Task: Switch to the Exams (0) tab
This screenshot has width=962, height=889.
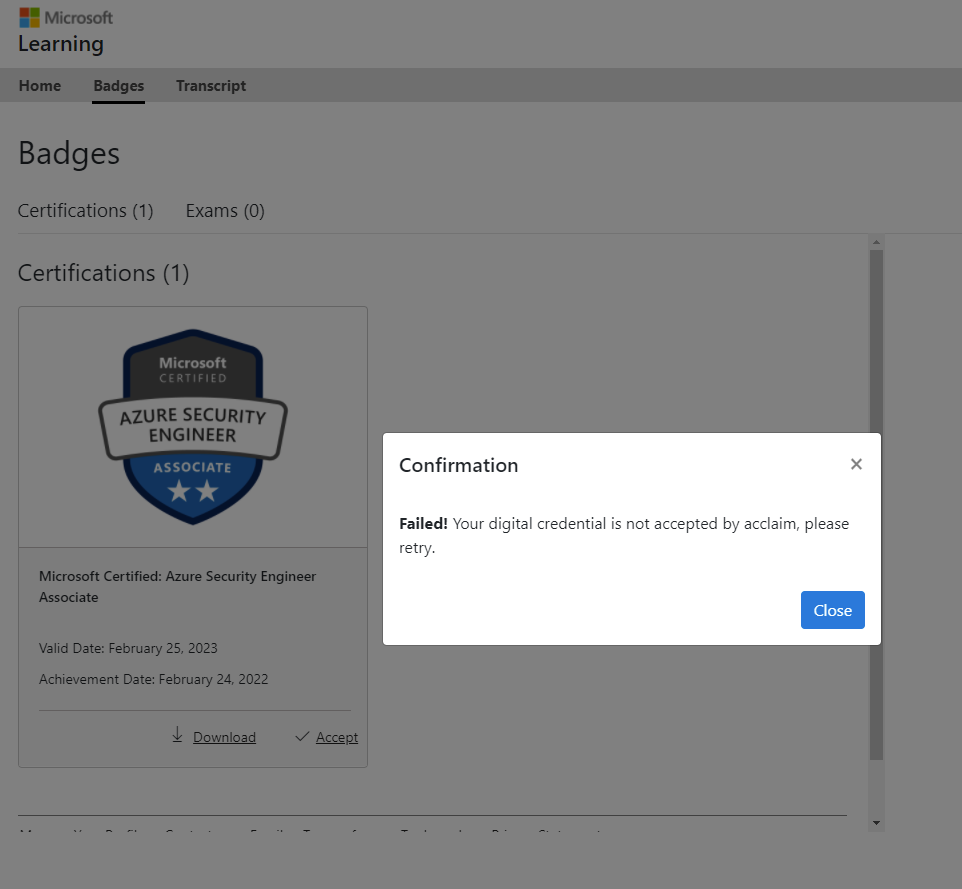Action: [224, 210]
